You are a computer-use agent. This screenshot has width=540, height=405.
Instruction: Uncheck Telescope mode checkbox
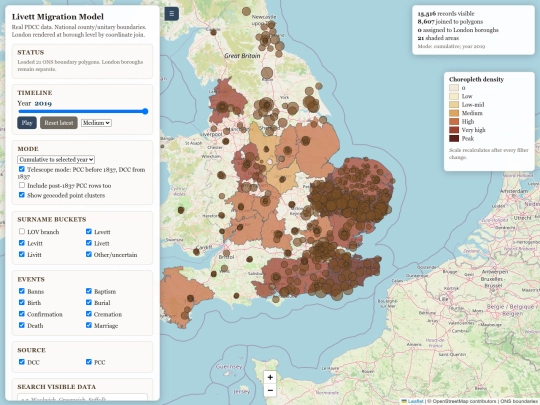22,169
